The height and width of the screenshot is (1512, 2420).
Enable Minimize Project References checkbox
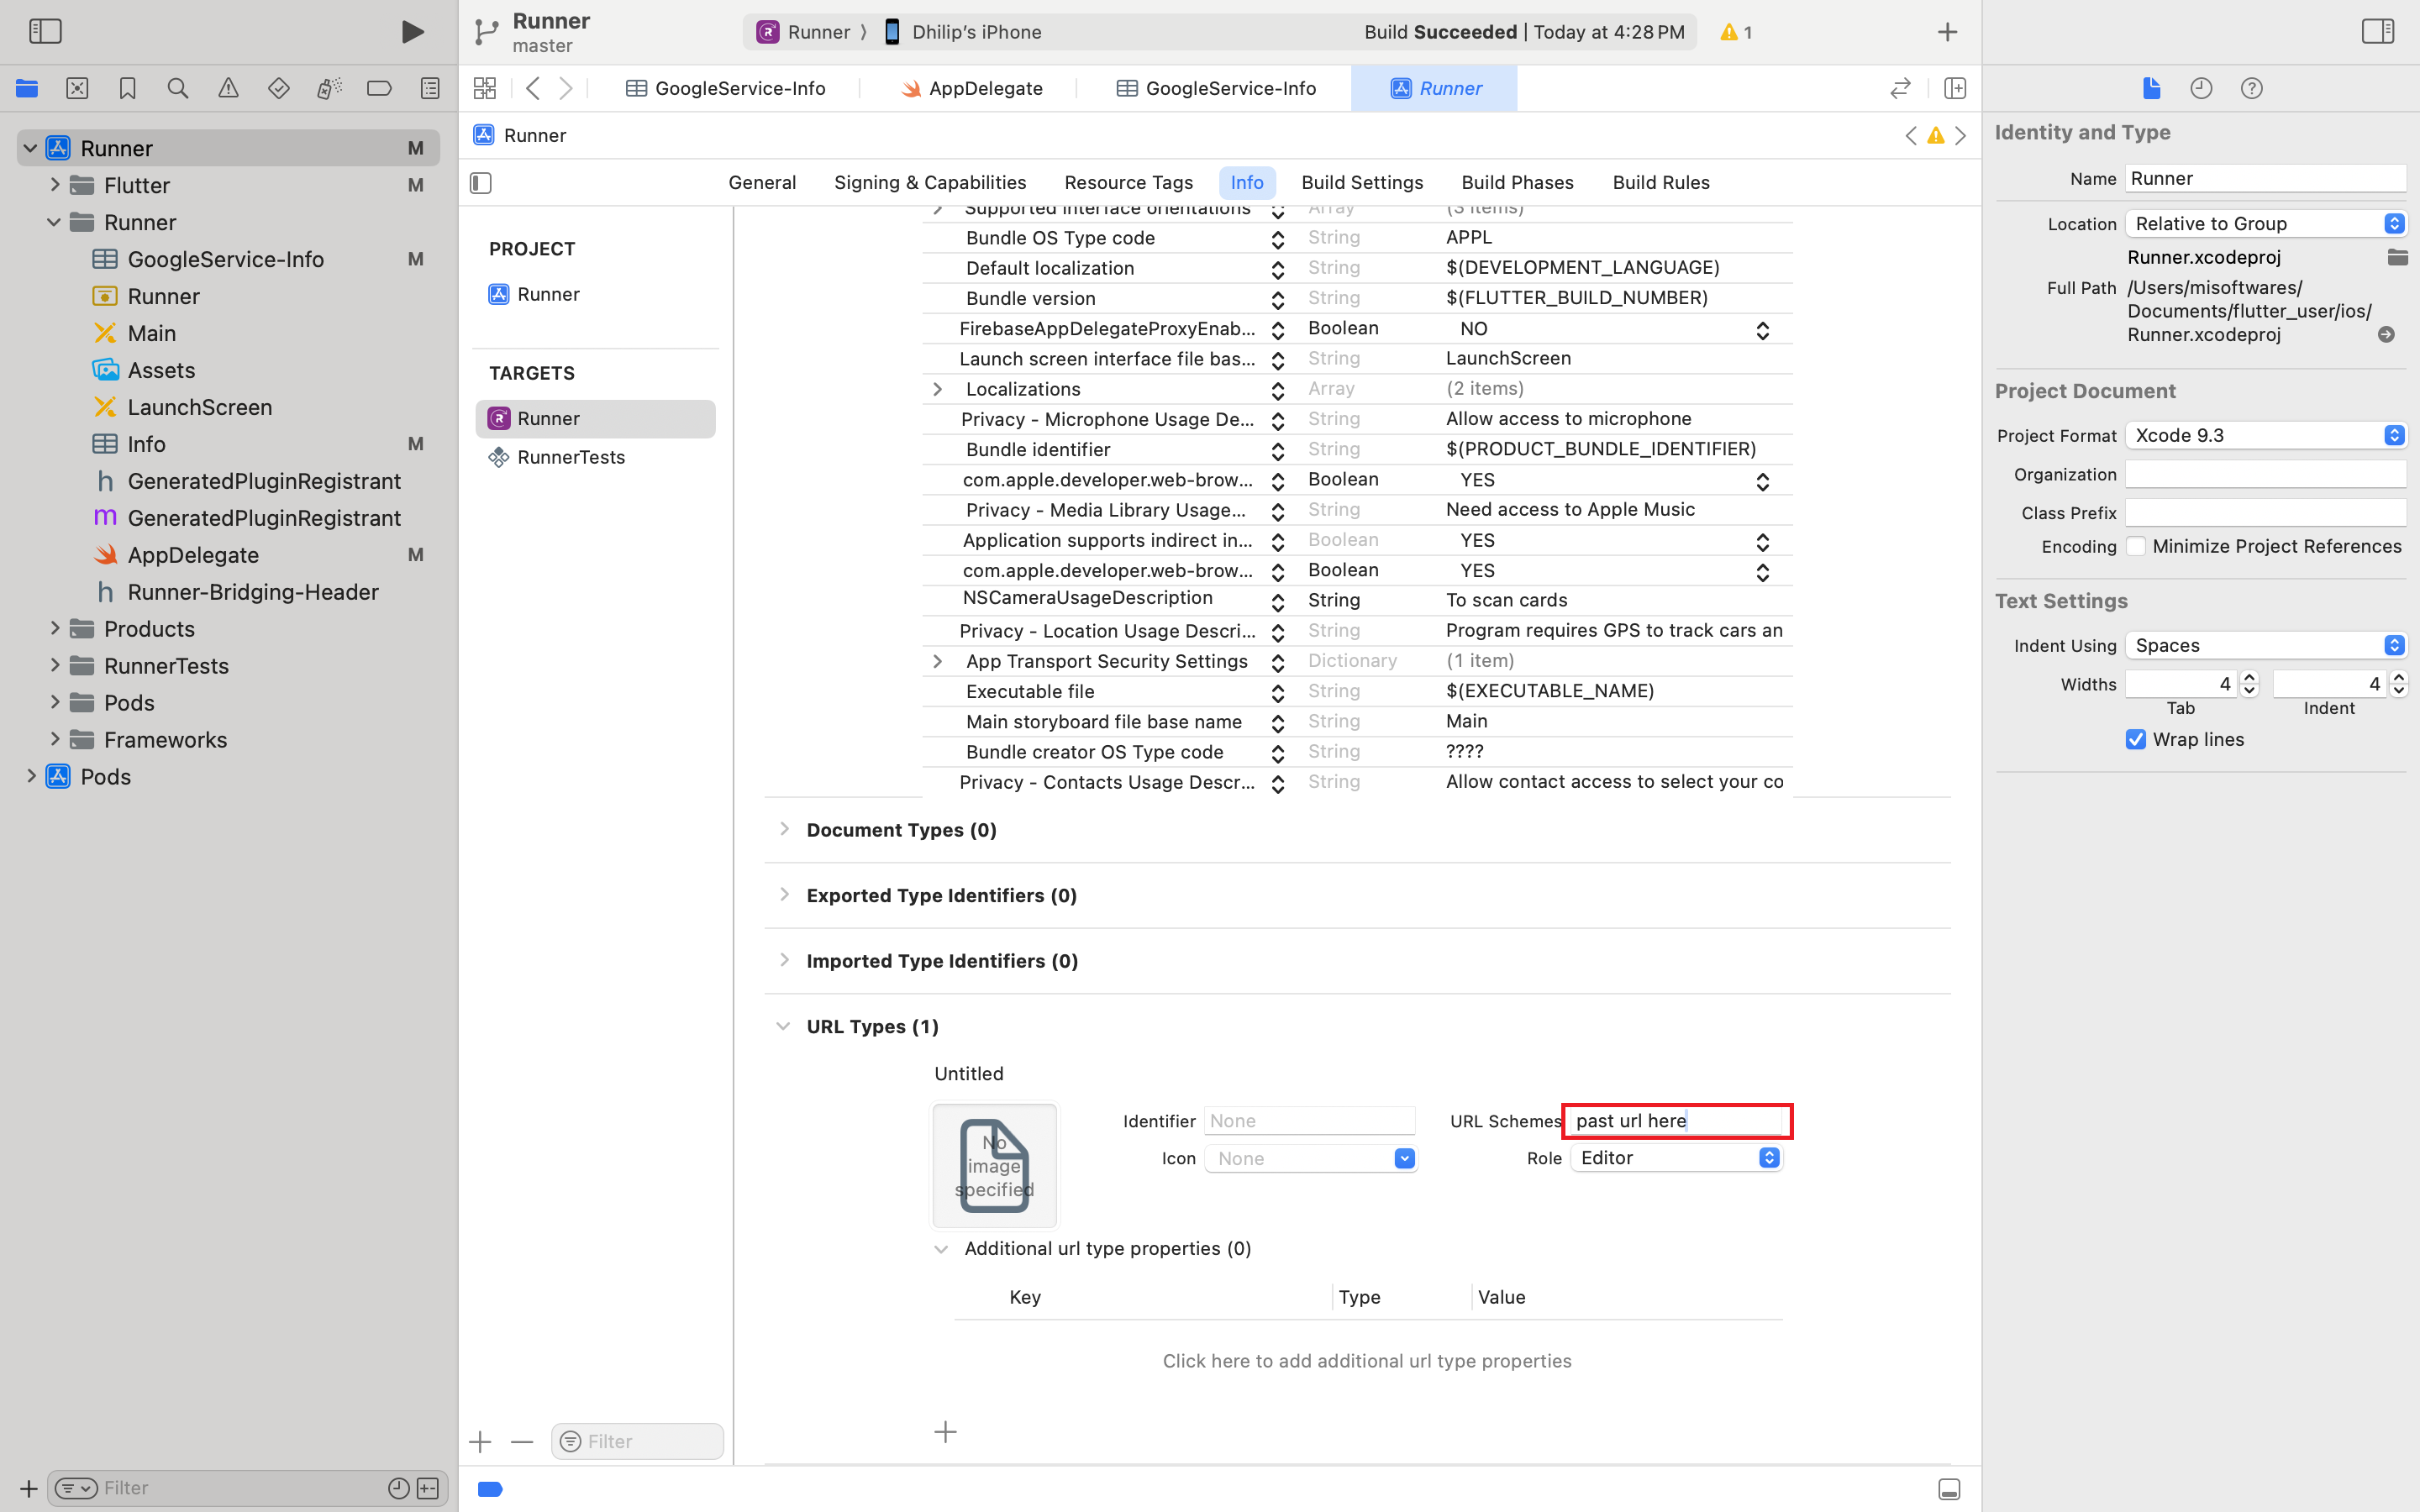point(2135,546)
